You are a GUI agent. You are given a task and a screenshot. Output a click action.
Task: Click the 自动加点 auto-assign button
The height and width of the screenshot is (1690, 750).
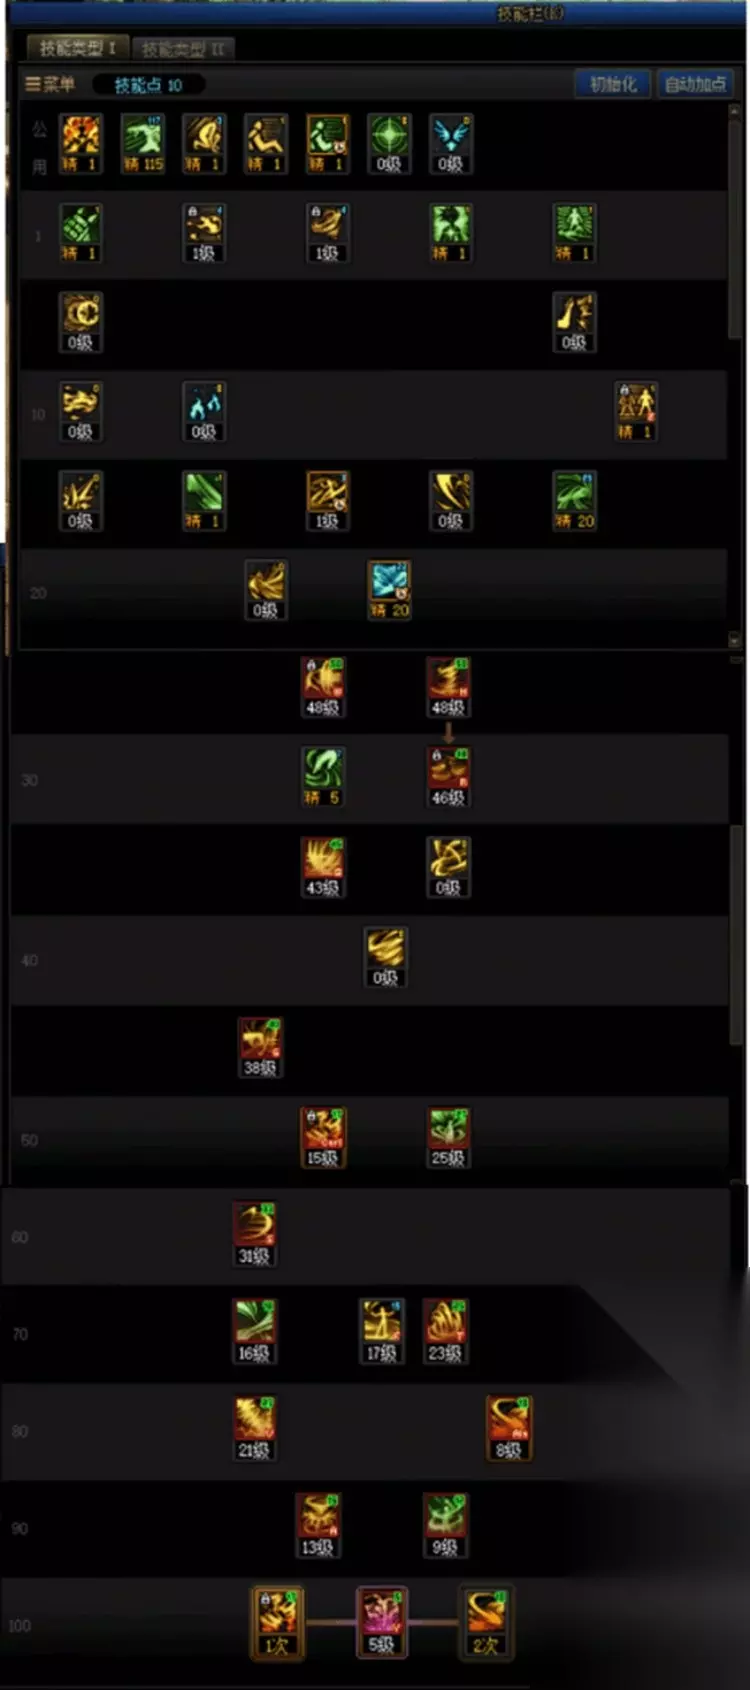click(695, 84)
